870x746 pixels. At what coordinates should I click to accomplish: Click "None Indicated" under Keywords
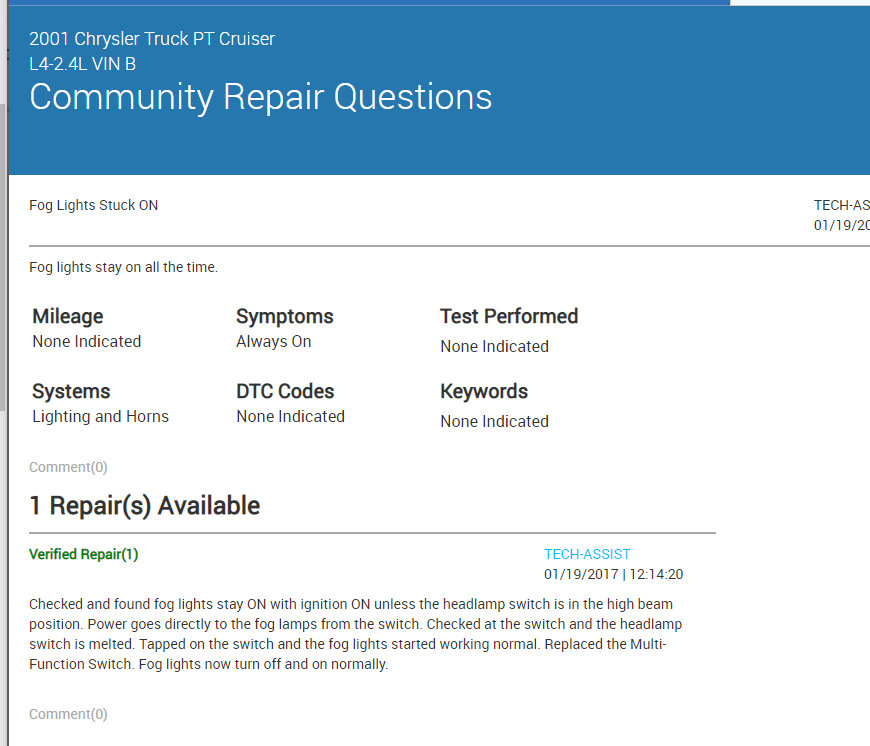pos(494,421)
